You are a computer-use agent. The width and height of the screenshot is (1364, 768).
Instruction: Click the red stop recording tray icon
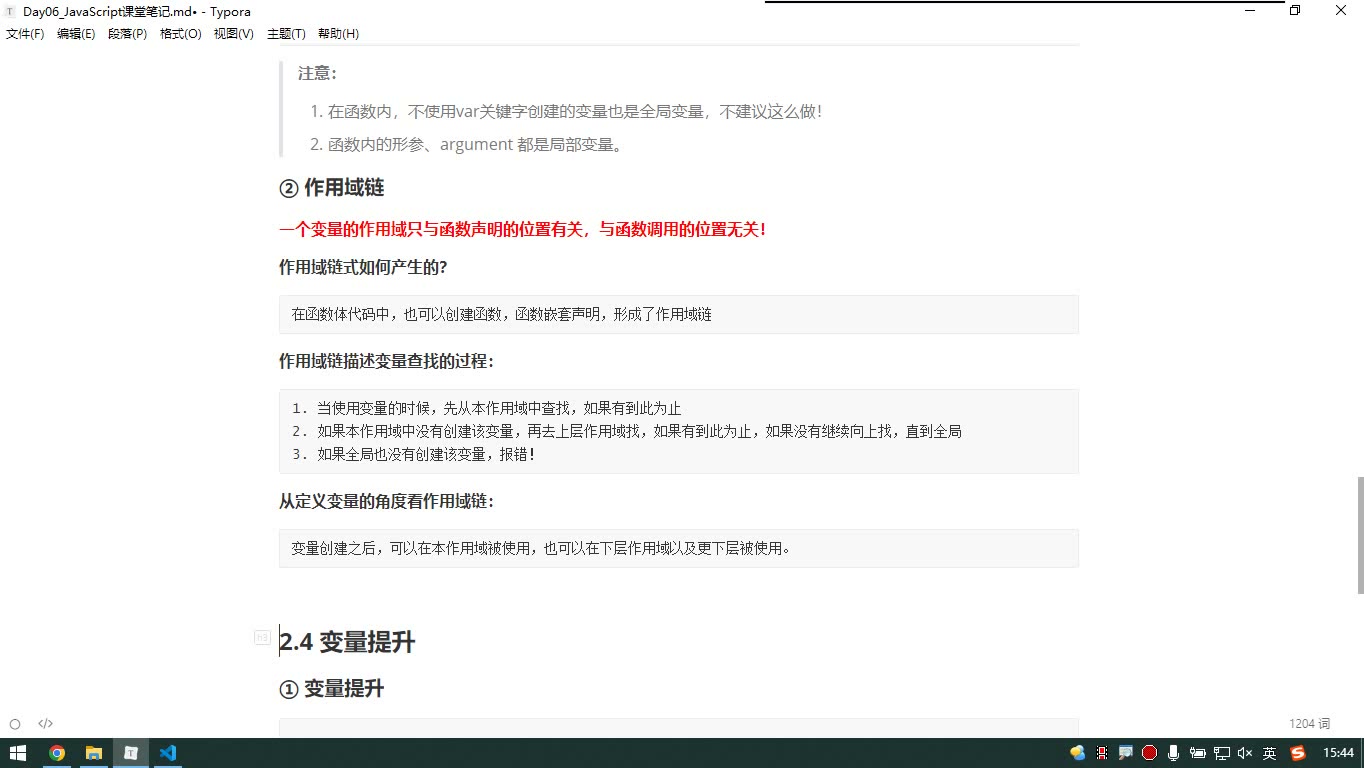pyautogui.click(x=1150, y=753)
